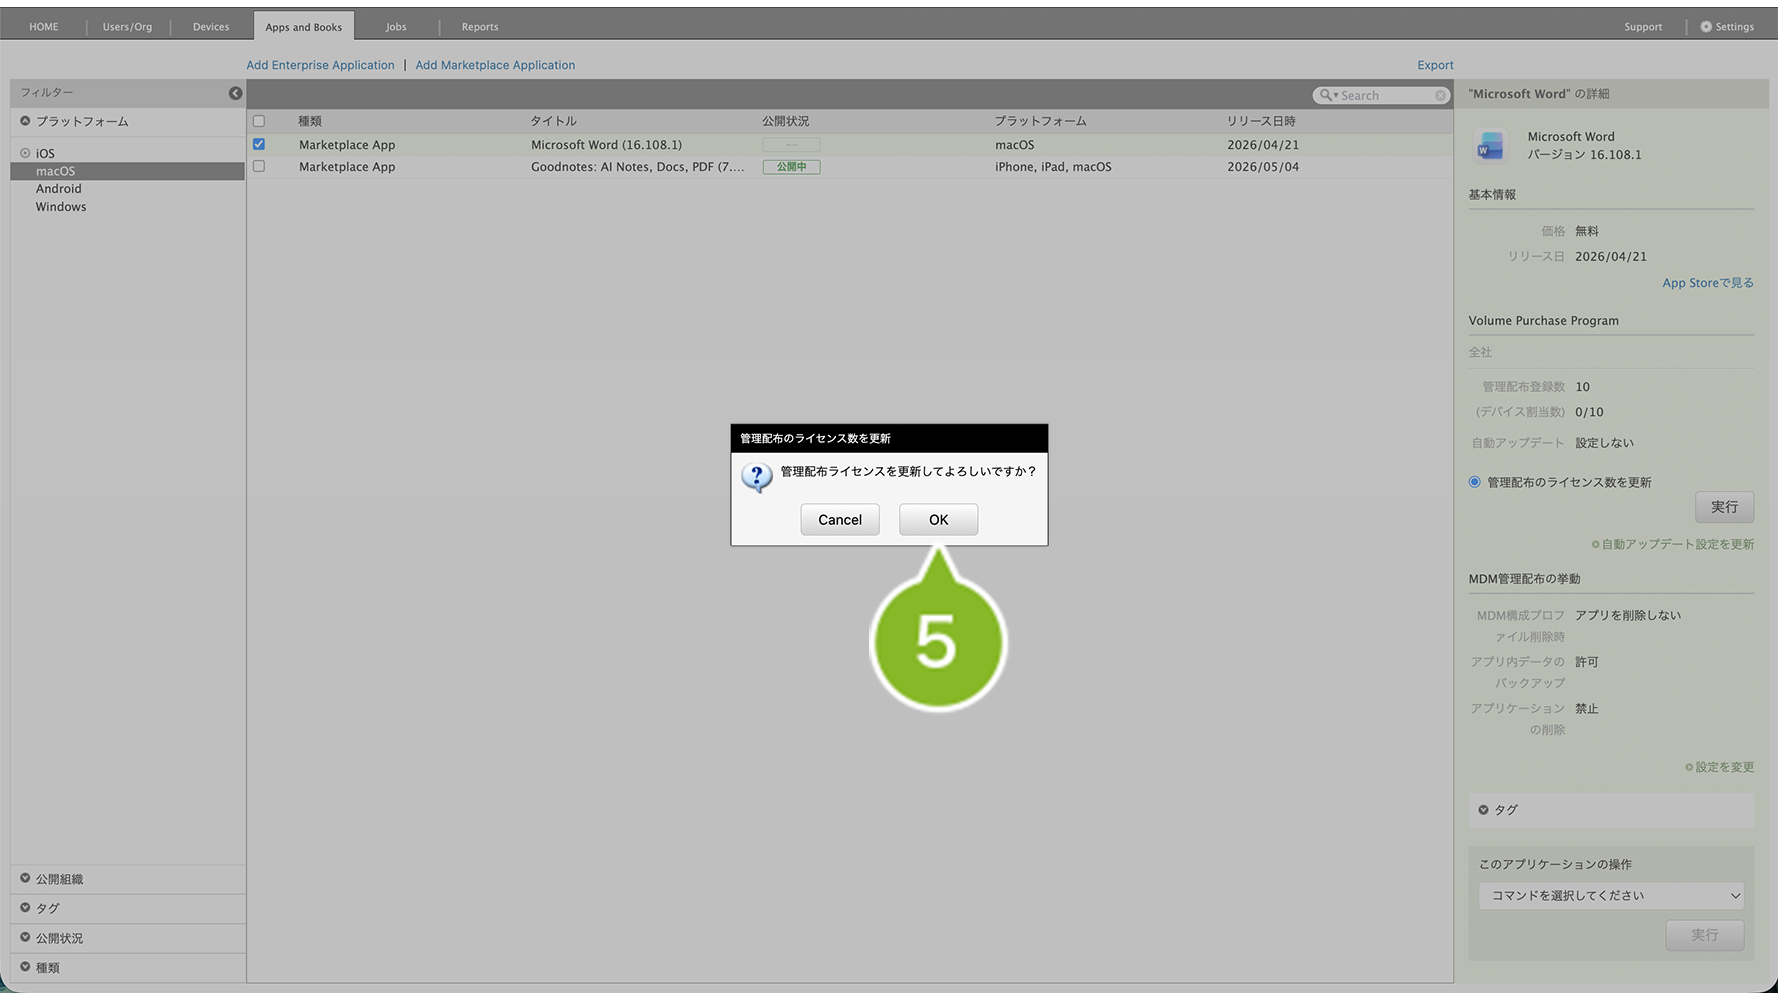Cancel the license update dialog
Viewport: 1778px width, 1000px height.
click(840, 519)
